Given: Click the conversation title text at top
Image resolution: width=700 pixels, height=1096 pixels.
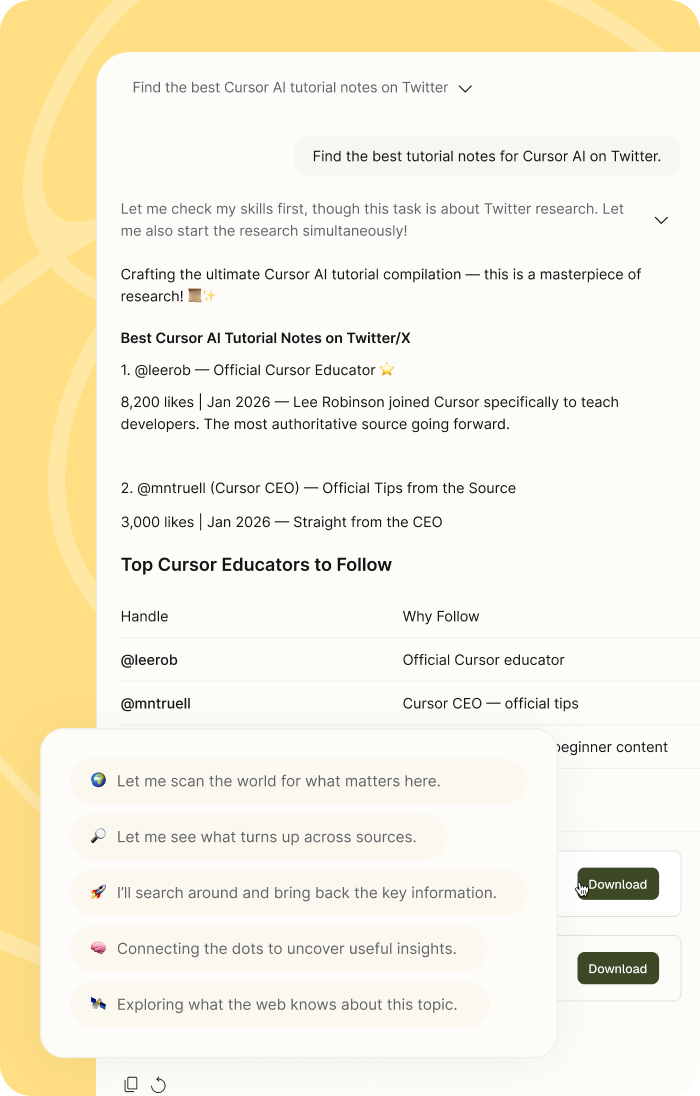Looking at the screenshot, I should (290, 88).
